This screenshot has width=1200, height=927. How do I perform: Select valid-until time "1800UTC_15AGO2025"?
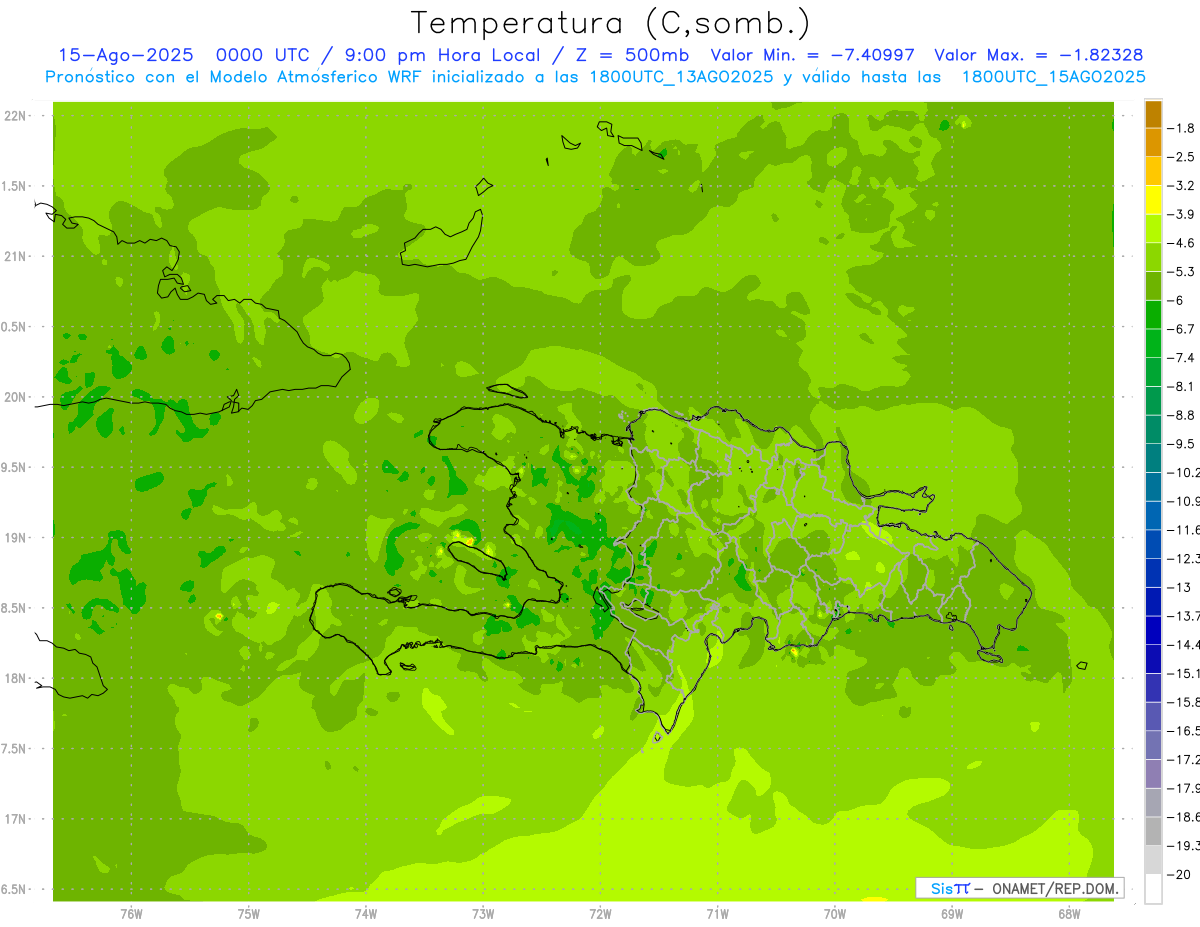click(x=1053, y=77)
